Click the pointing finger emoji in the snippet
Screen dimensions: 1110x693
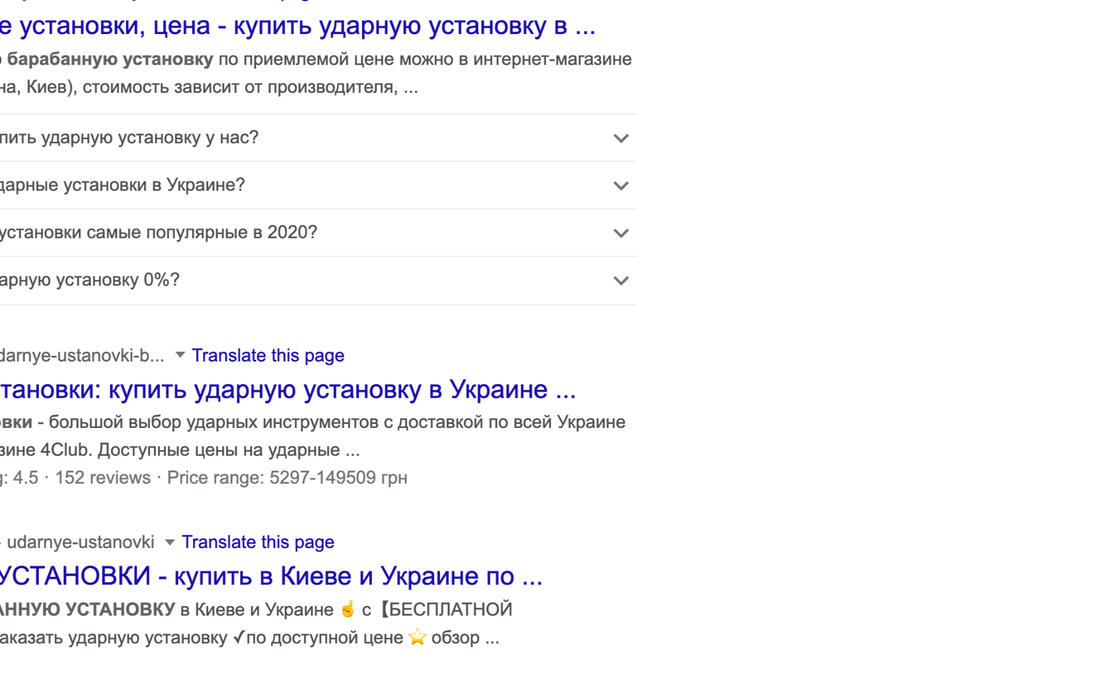(x=347, y=609)
